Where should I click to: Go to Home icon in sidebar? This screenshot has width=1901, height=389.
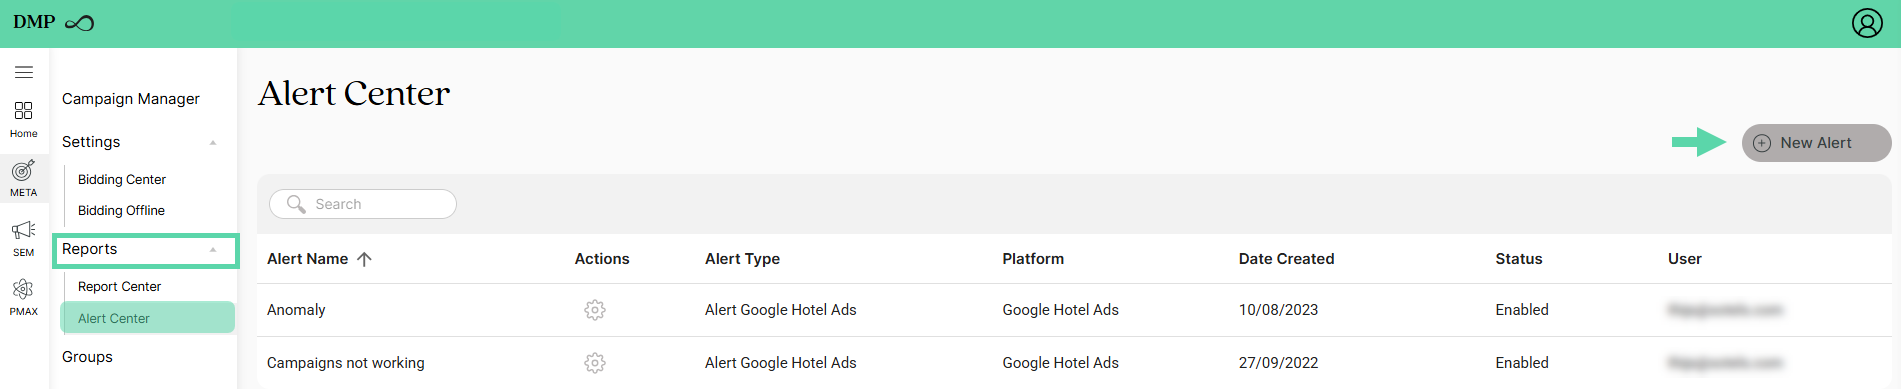point(24,110)
